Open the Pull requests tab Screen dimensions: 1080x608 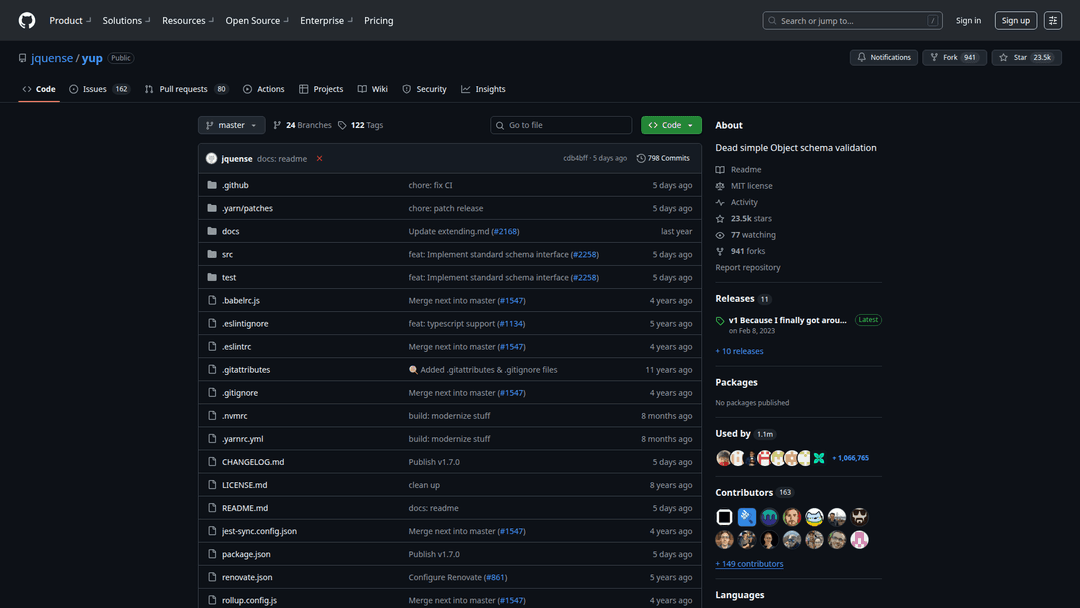[186, 89]
